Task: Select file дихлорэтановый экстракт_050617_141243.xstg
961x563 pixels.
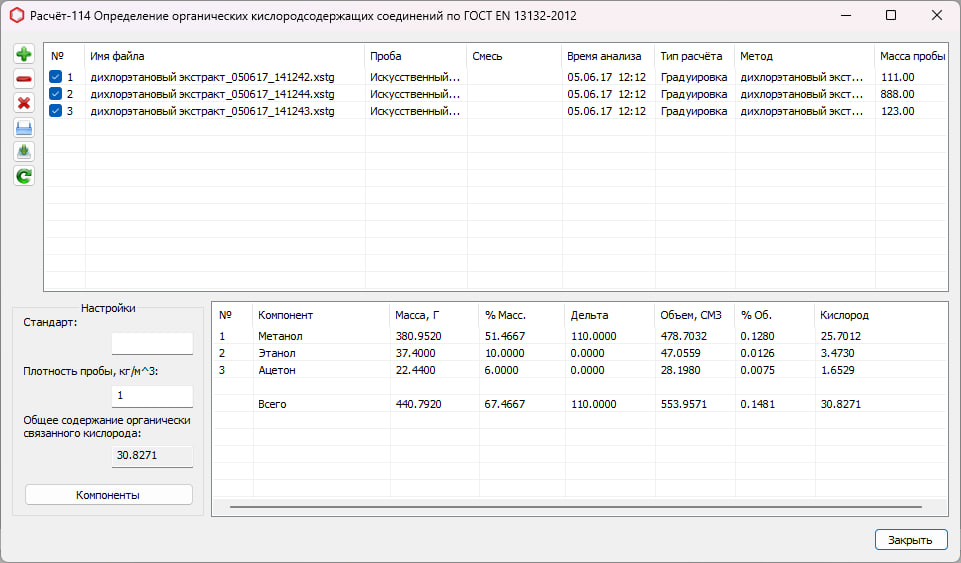Action: (x=212, y=111)
